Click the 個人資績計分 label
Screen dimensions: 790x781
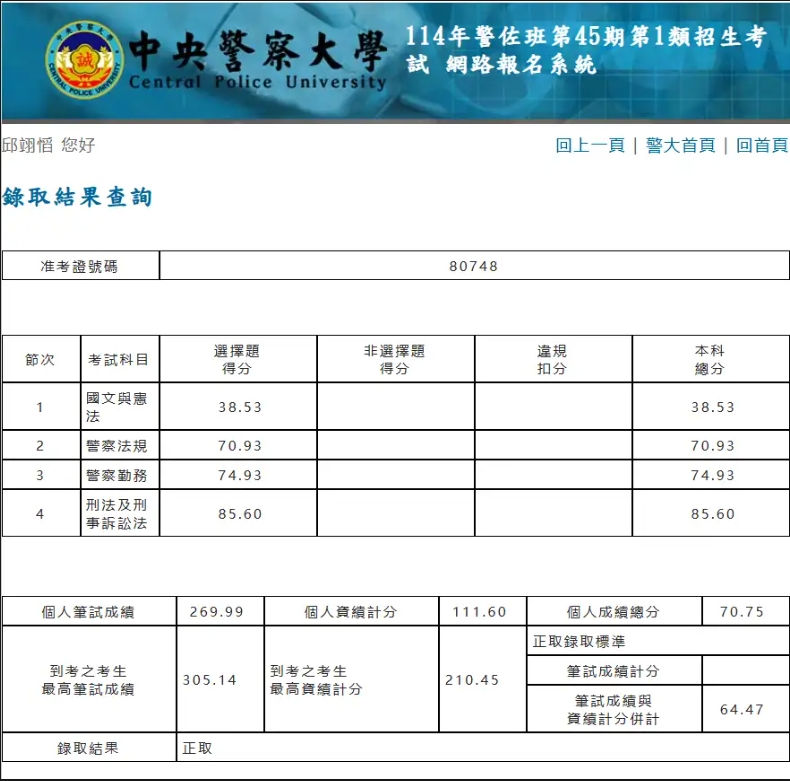point(351,612)
